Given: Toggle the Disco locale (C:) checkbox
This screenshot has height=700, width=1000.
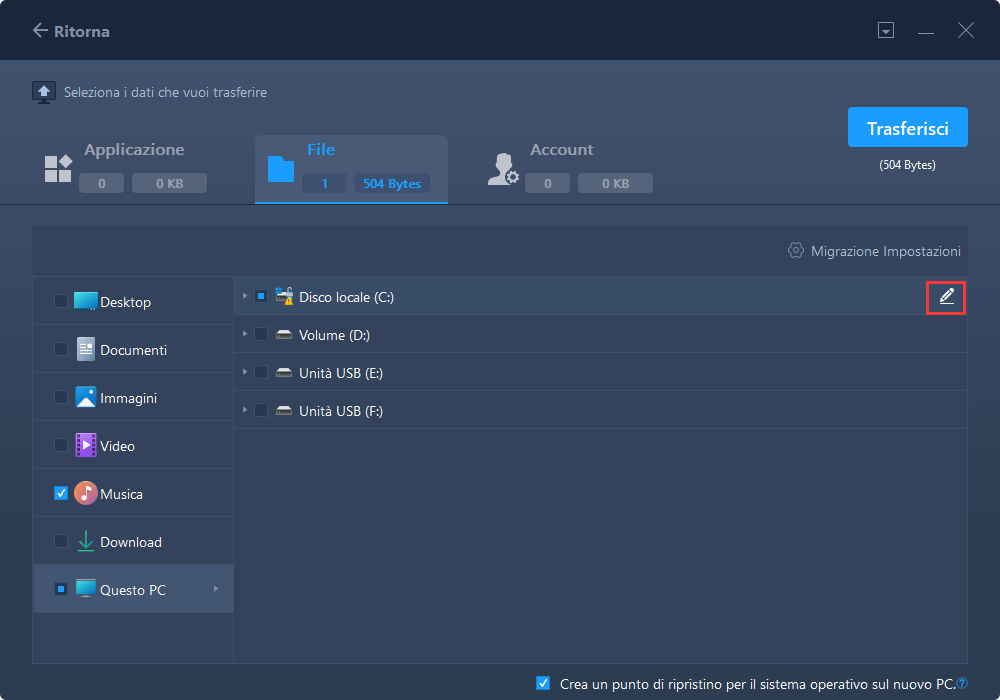Looking at the screenshot, I should tap(261, 296).
